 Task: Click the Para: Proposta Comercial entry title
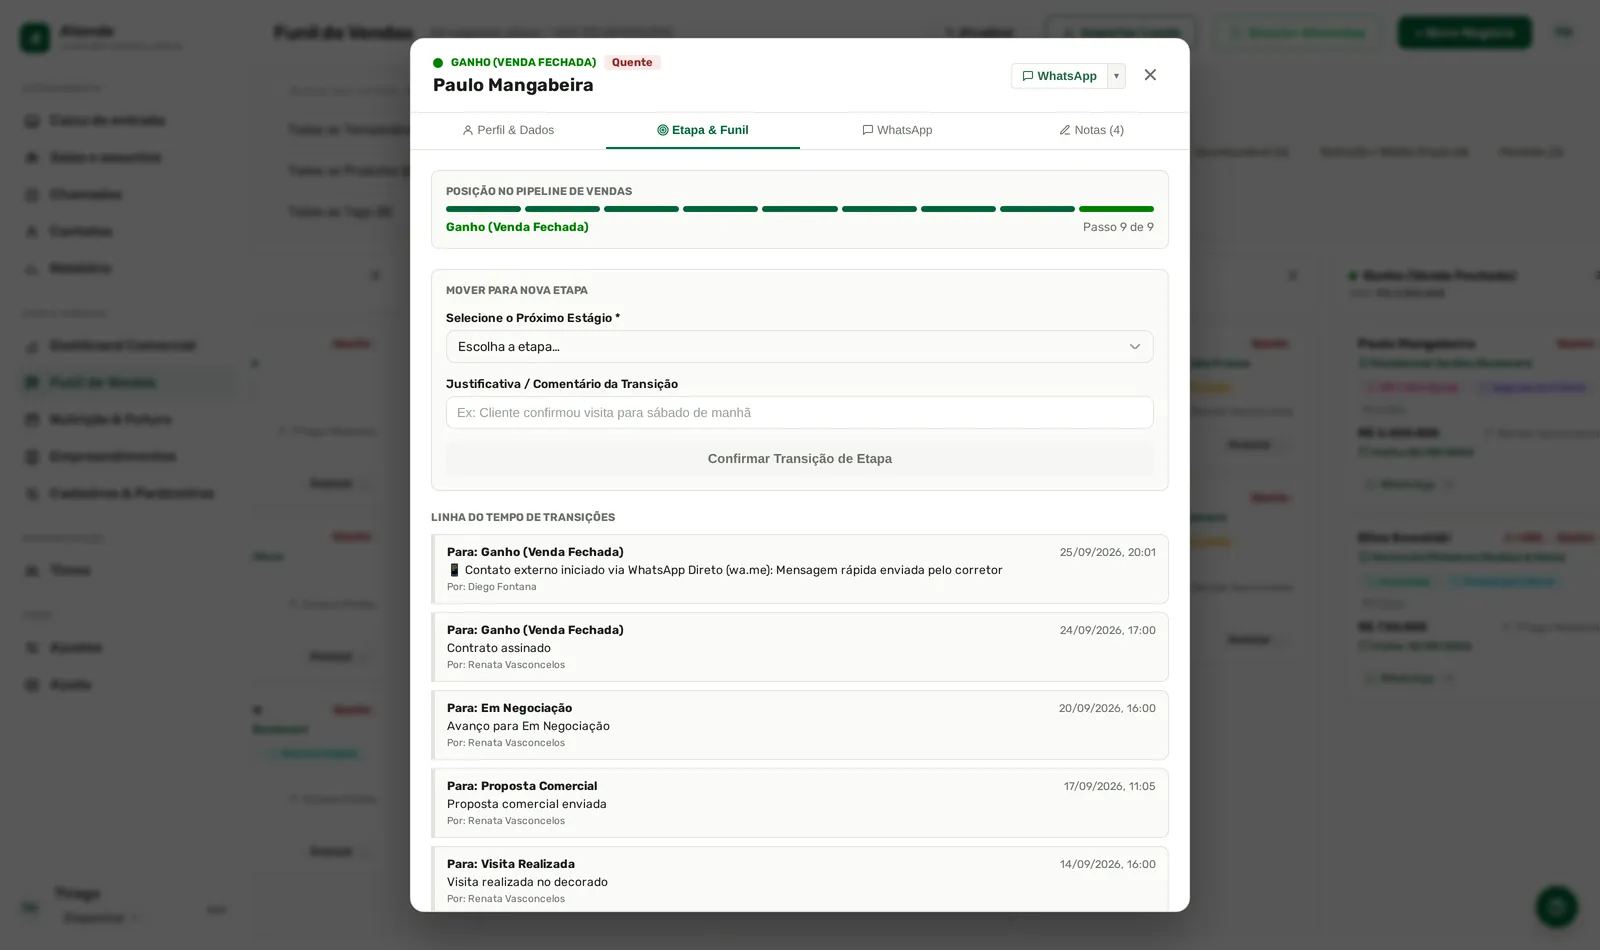click(522, 786)
